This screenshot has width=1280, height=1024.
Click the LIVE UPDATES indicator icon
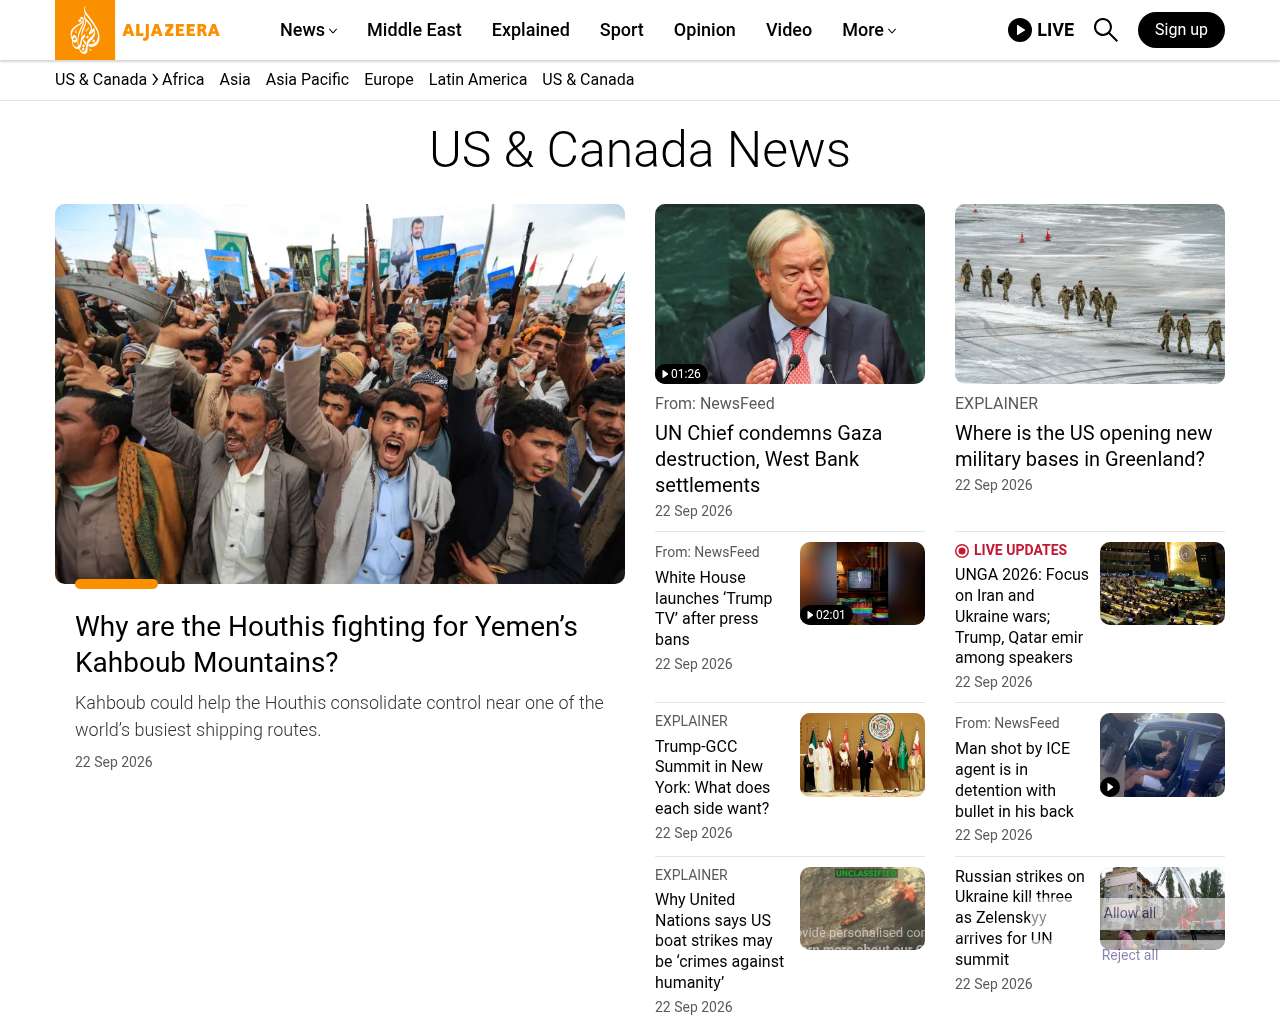pos(962,551)
